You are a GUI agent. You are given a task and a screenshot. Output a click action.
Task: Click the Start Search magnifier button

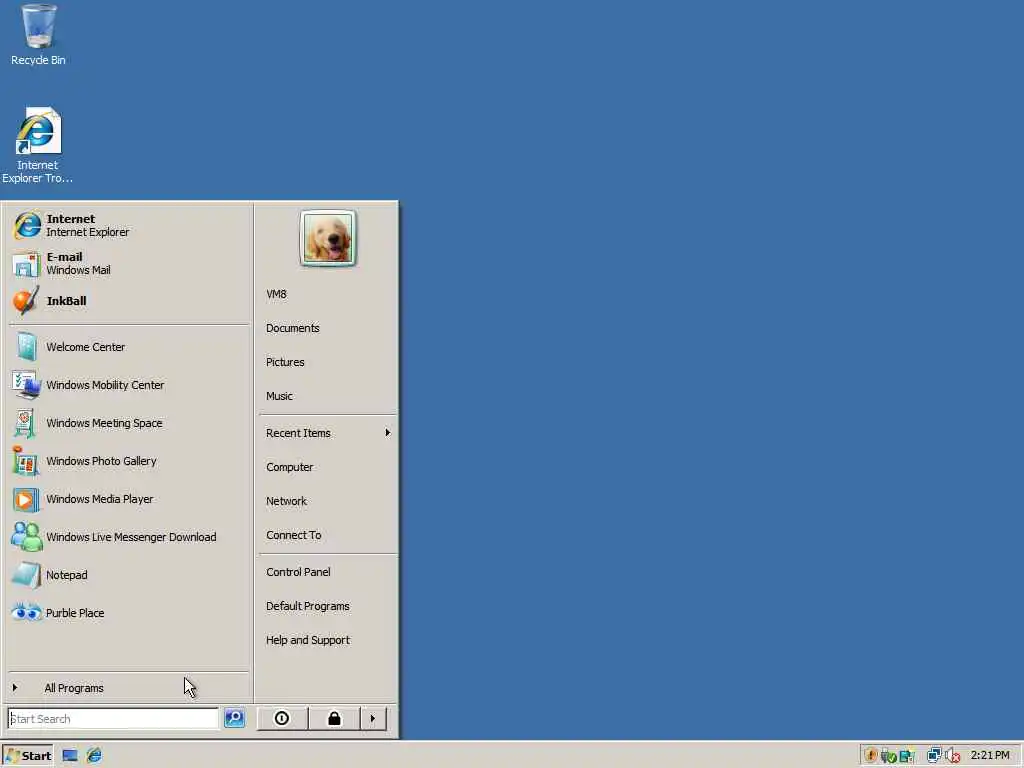[234, 718]
